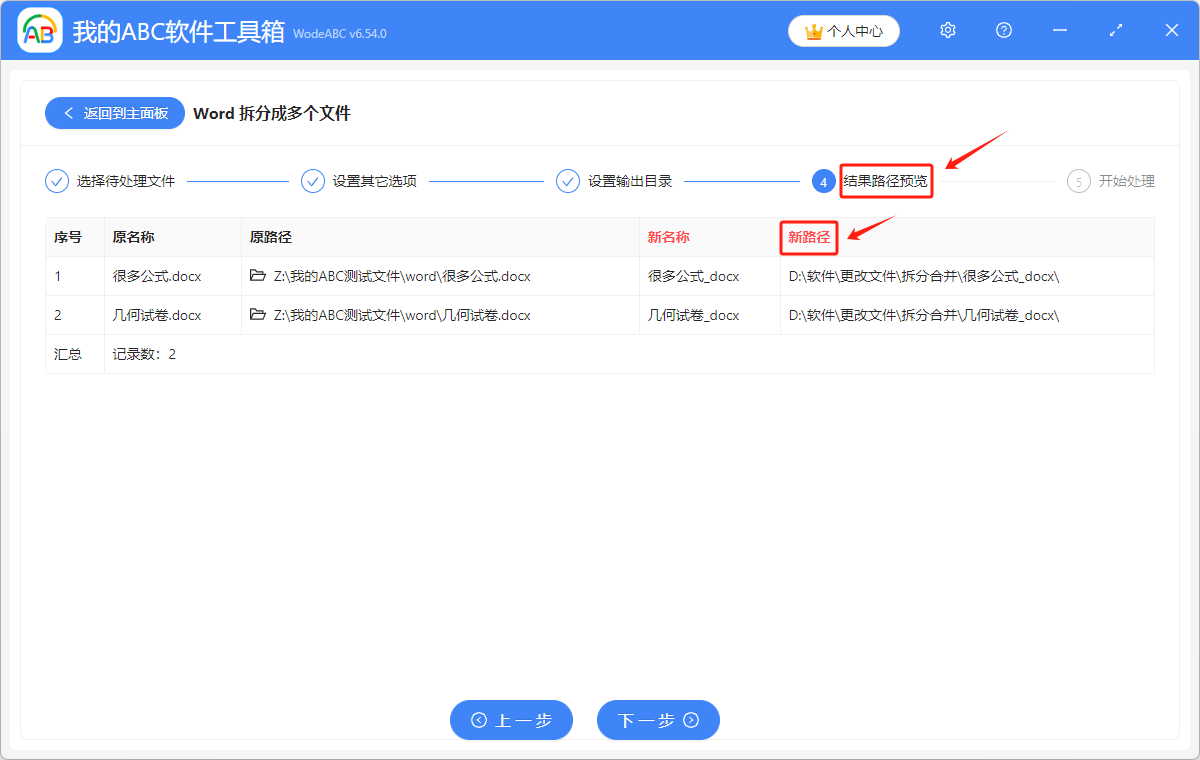Viewport: 1200px width, 760px height.
Task: Open 个人中心 via the crown icon
Action: [843, 30]
